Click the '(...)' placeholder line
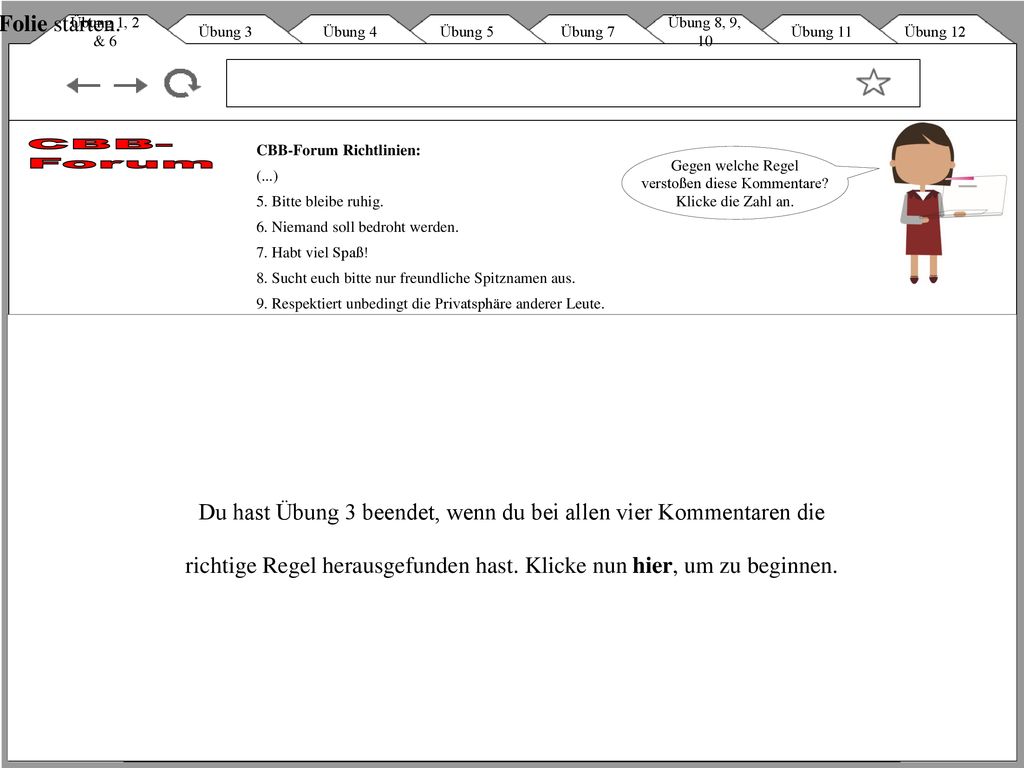1024x768 pixels. coord(267,176)
